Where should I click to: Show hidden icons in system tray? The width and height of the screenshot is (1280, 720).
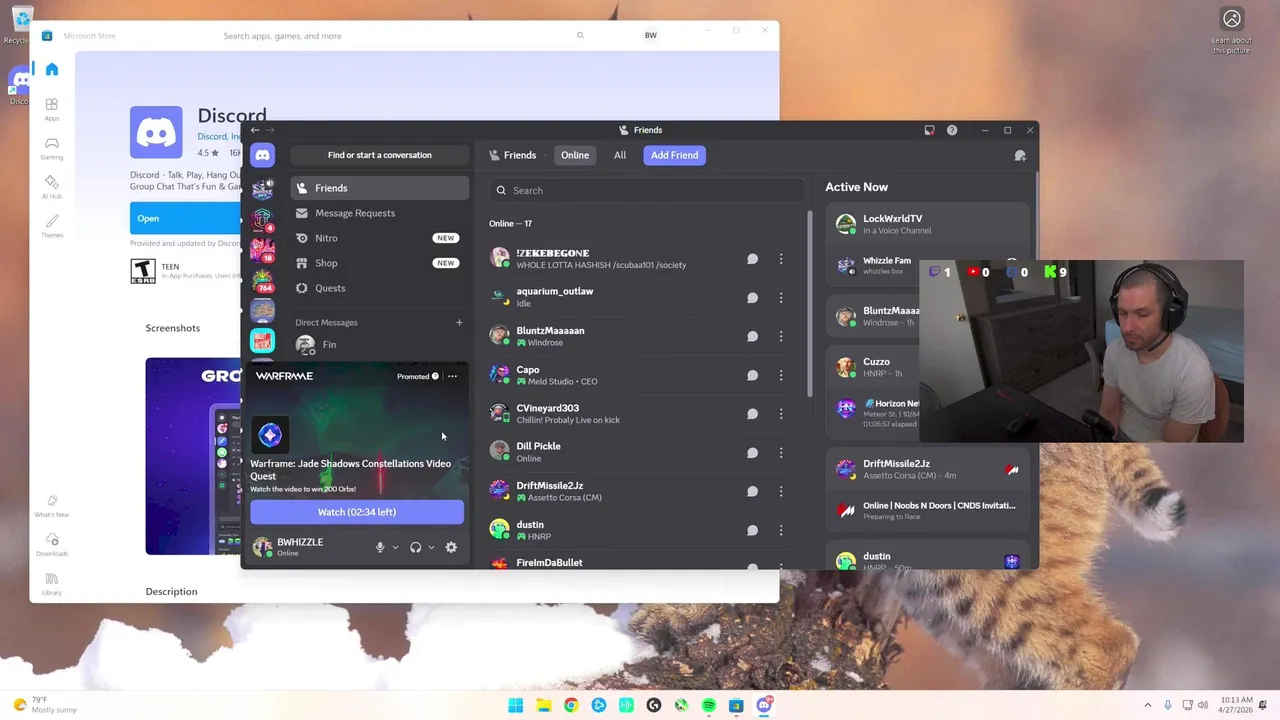click(x=1148, y=705)
